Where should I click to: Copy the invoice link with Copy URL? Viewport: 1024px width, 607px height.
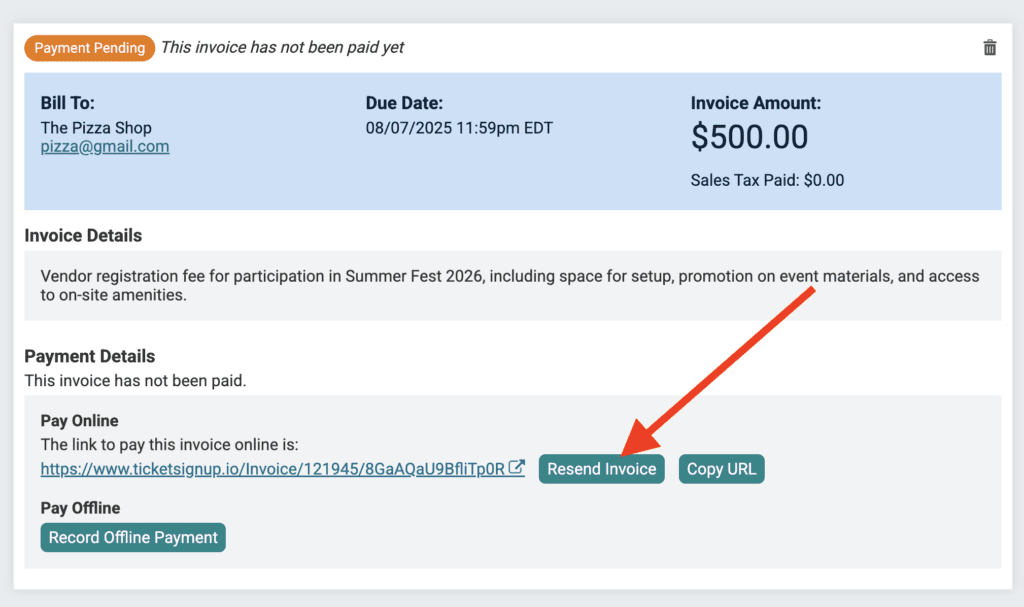click(721, 469)
